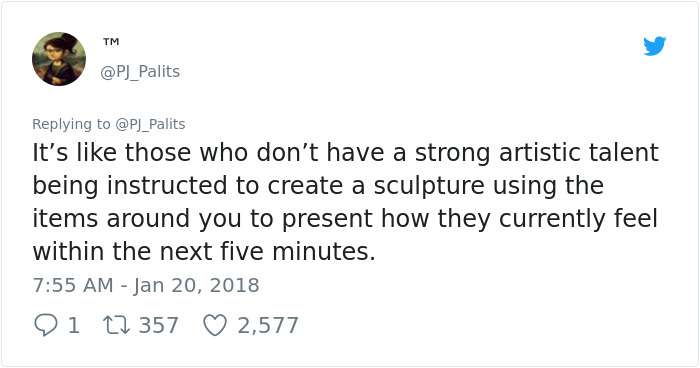Viewport: 700px width, 368px height.
Task: Click the phrase five minutes in tweet
Action: [297, 251]
